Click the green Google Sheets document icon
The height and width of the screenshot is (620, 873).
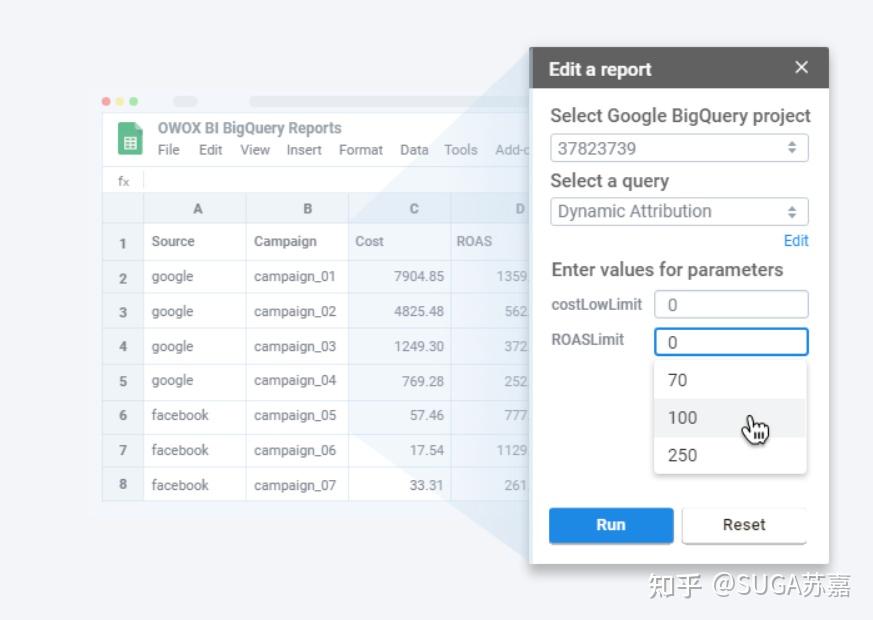pyautogui.click(x=130, y=138)
